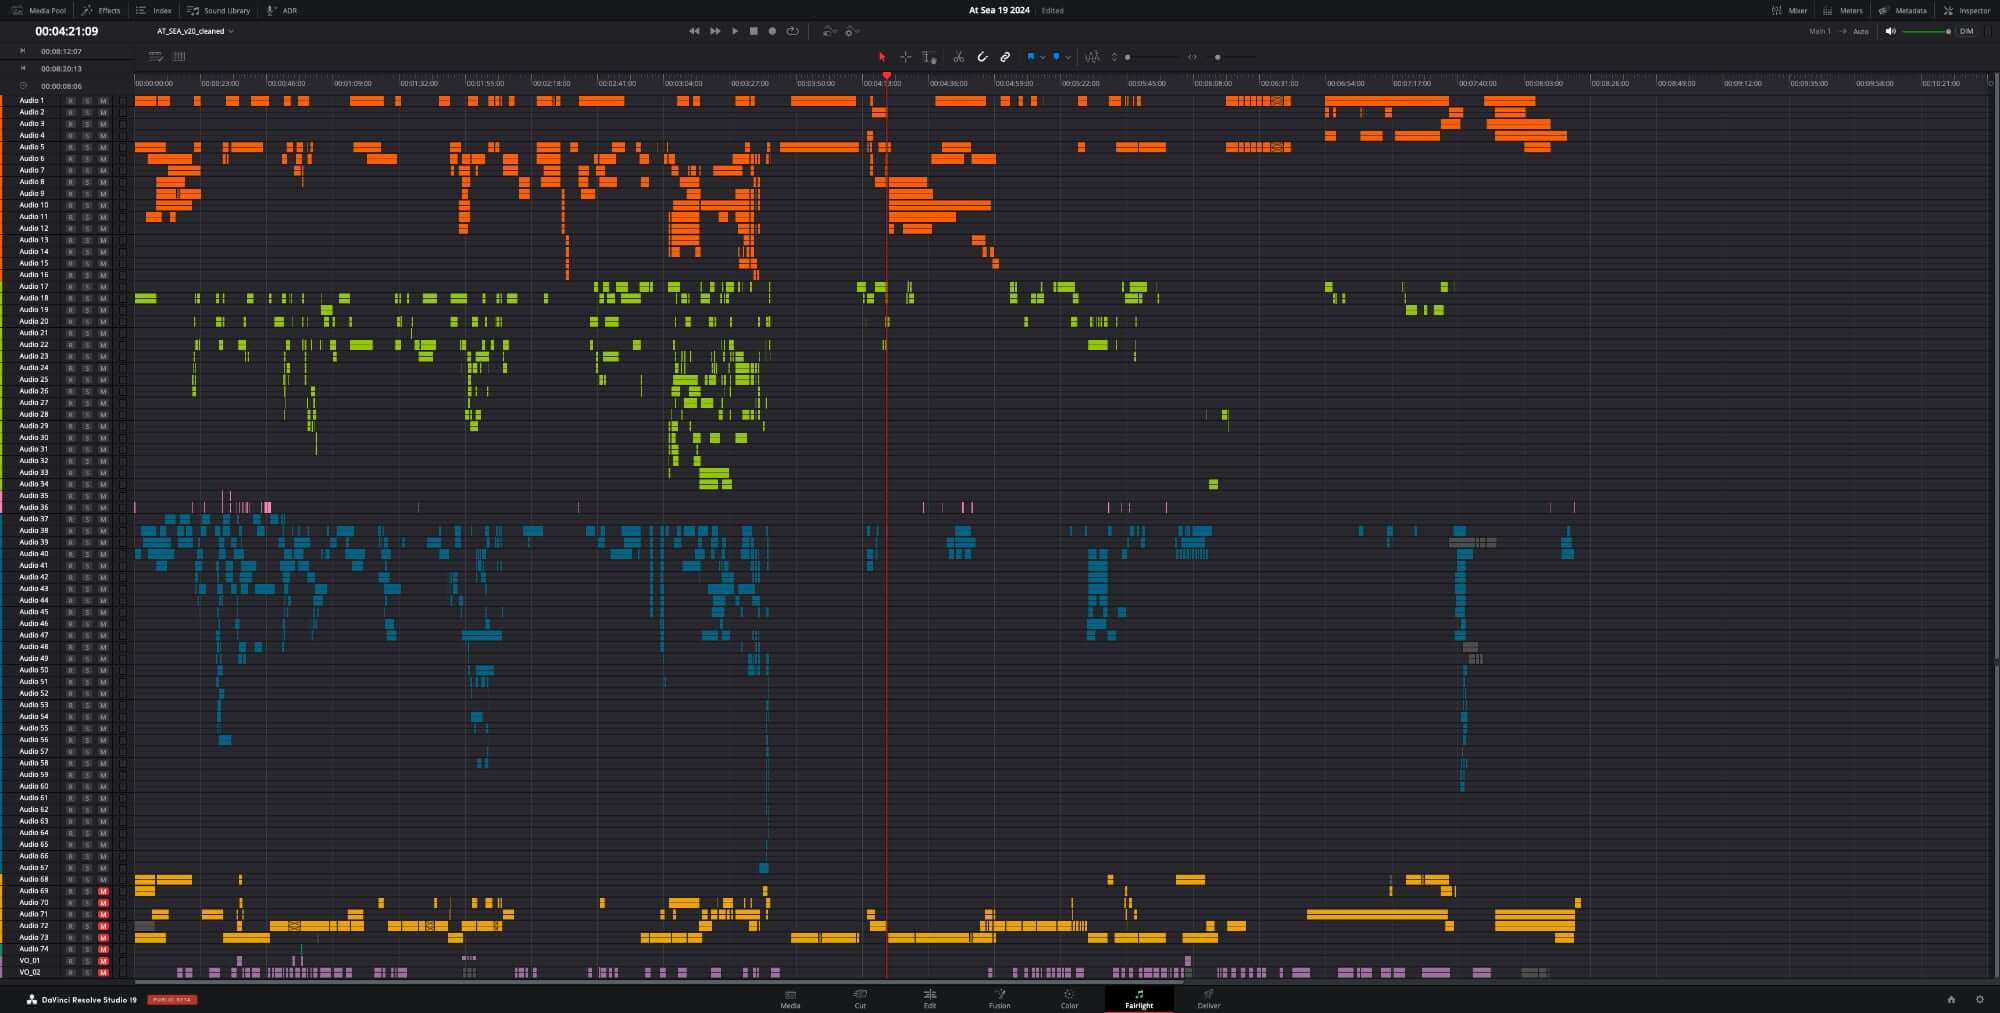Click the Play button in transport controls
This screenshot has width=2000, height=1013.
[x=735, y=31]
